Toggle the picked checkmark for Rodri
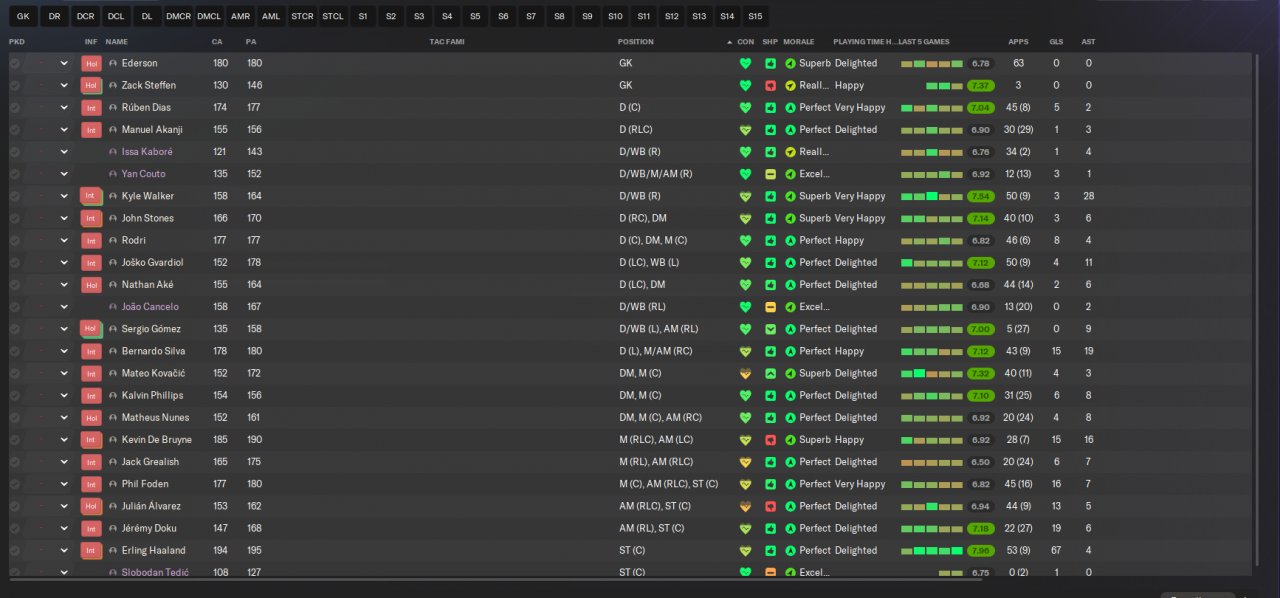Image resolution: width=1280 pixels, height=598 pixels. 15,240
